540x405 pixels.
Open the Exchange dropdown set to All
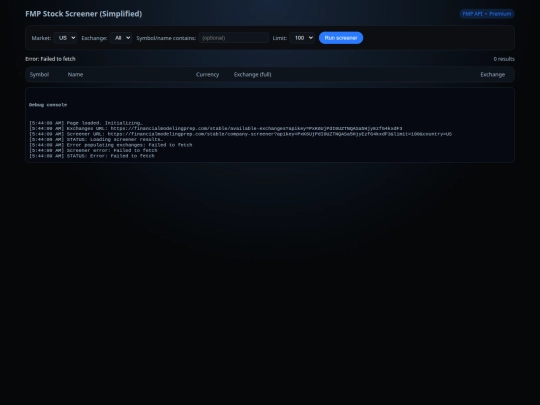point(121,38)
